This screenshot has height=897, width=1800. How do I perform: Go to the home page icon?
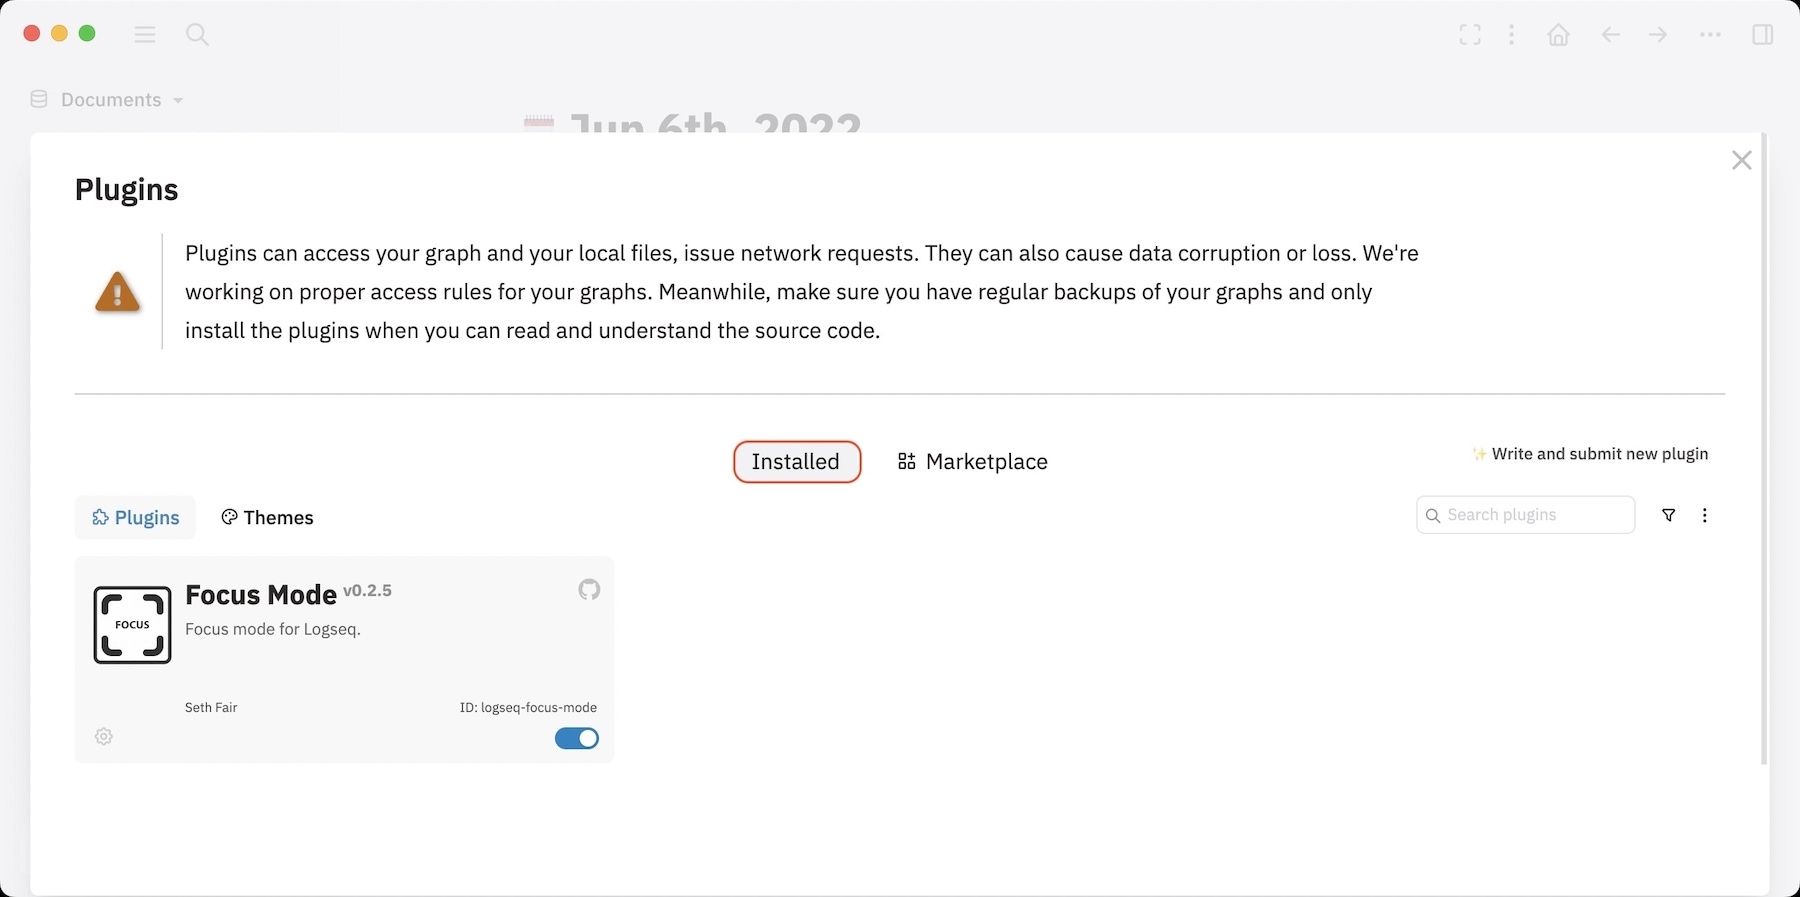pyautogui.click(x=1558, y=35)
